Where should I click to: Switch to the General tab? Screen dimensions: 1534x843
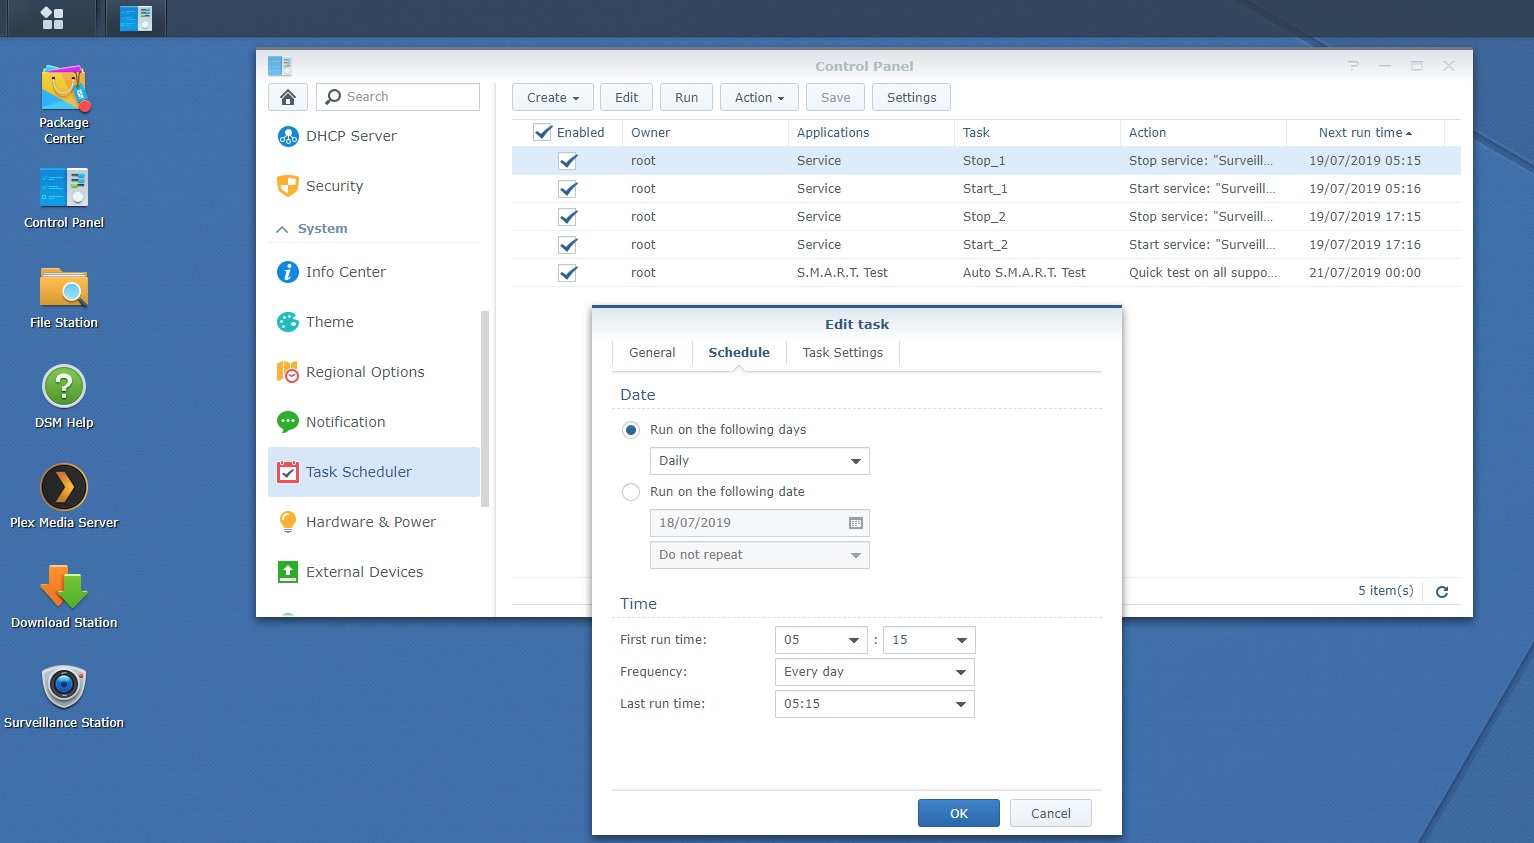tap(652, 353)
